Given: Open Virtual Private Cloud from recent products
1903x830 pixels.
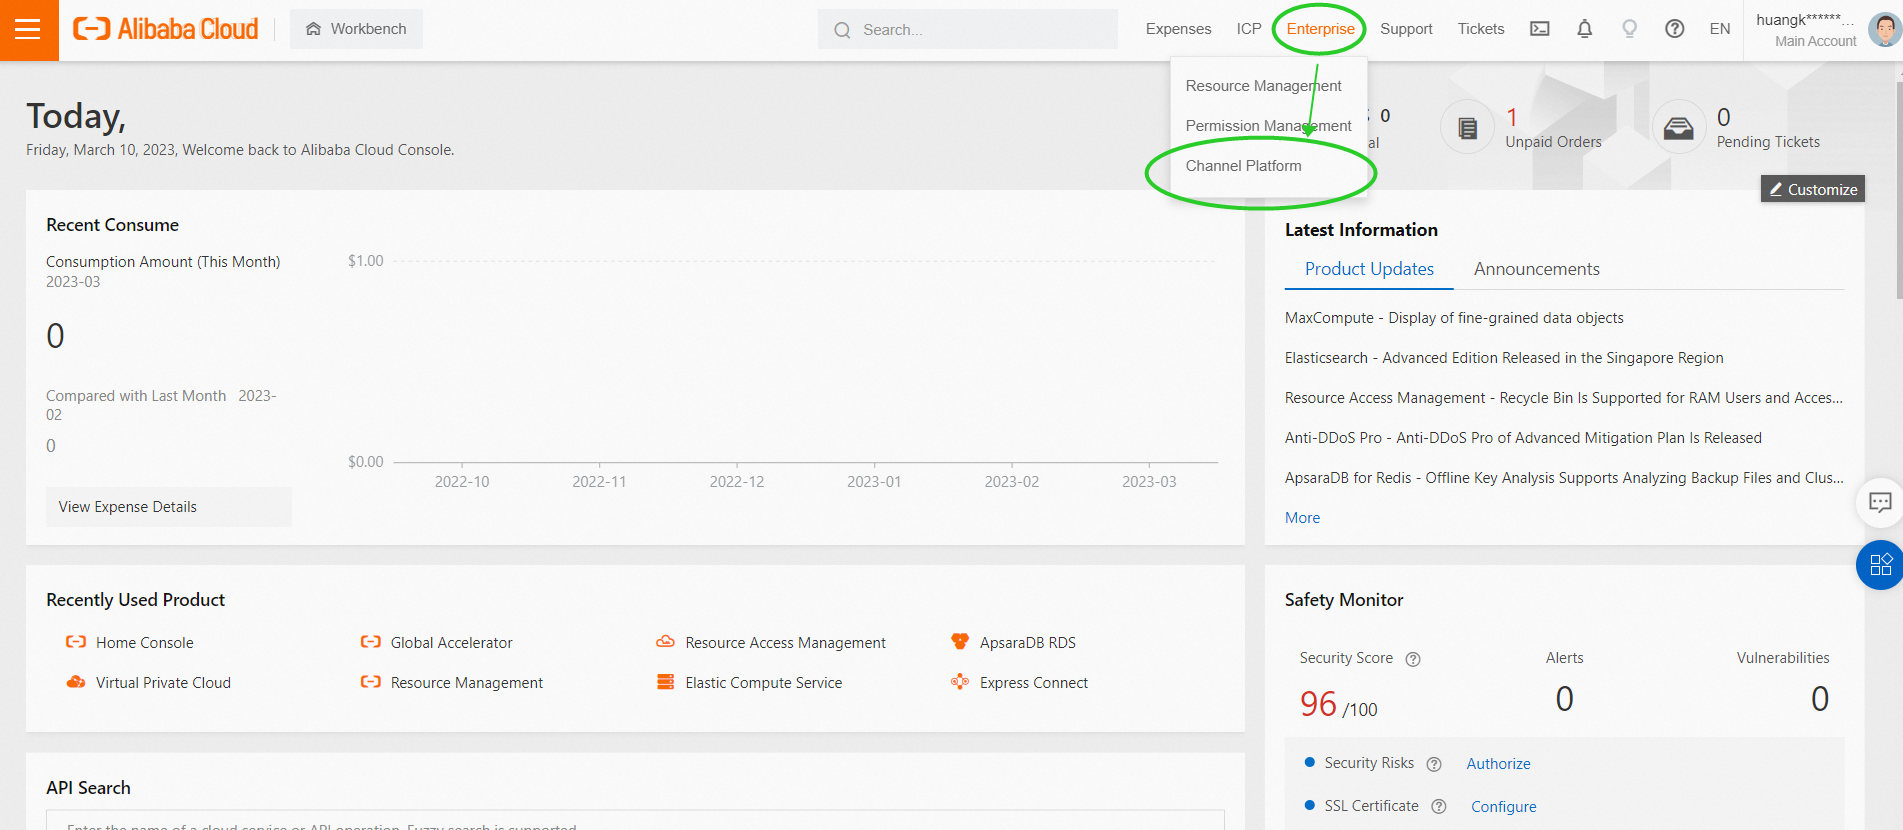Looking at the screenshot, I should (x=163, y=683).
